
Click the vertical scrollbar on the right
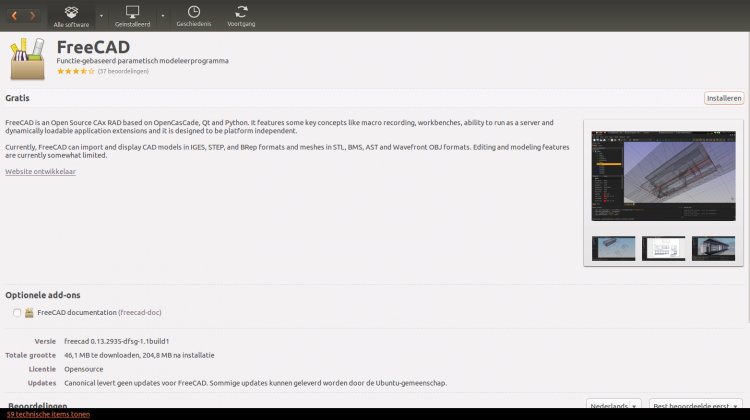[x=747, y=177]
